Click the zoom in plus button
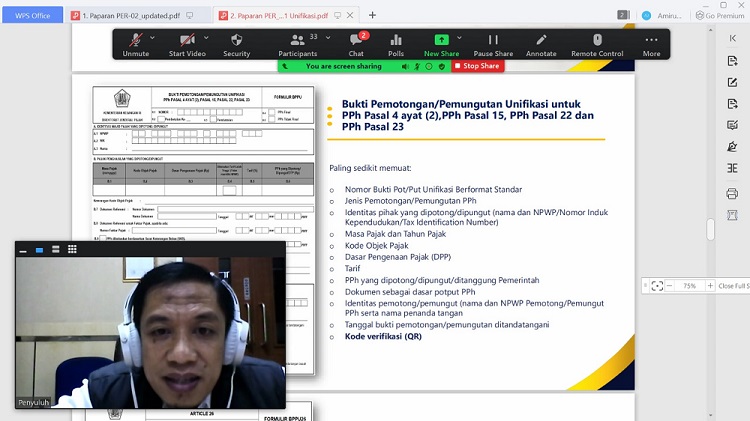 coord(711,285)
